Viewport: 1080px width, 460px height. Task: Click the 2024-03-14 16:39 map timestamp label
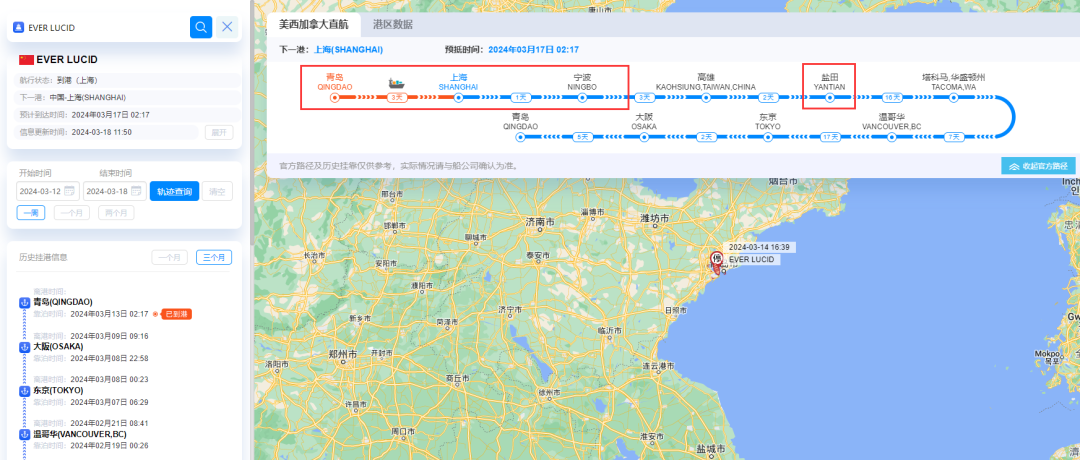coord(758,247)
